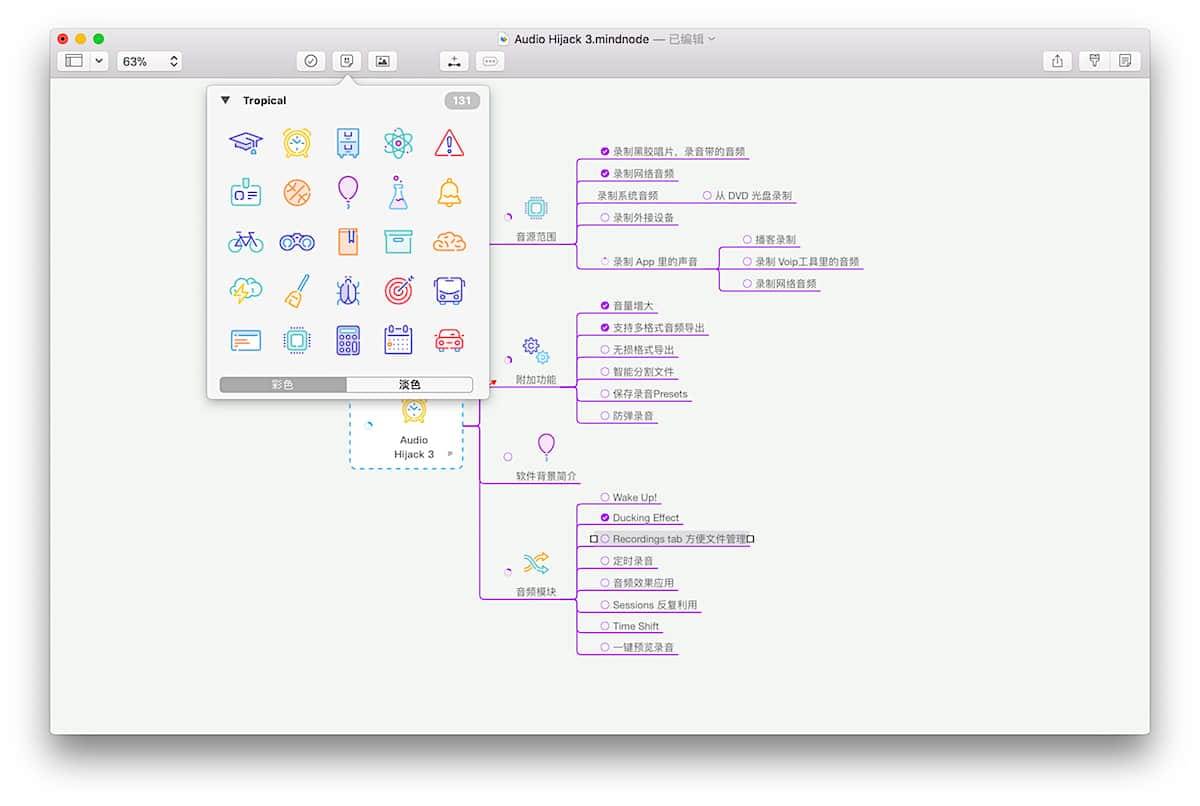Check the Wake Up! task circle
Screen dimensions: 1200x806
(x=605, y=497)
